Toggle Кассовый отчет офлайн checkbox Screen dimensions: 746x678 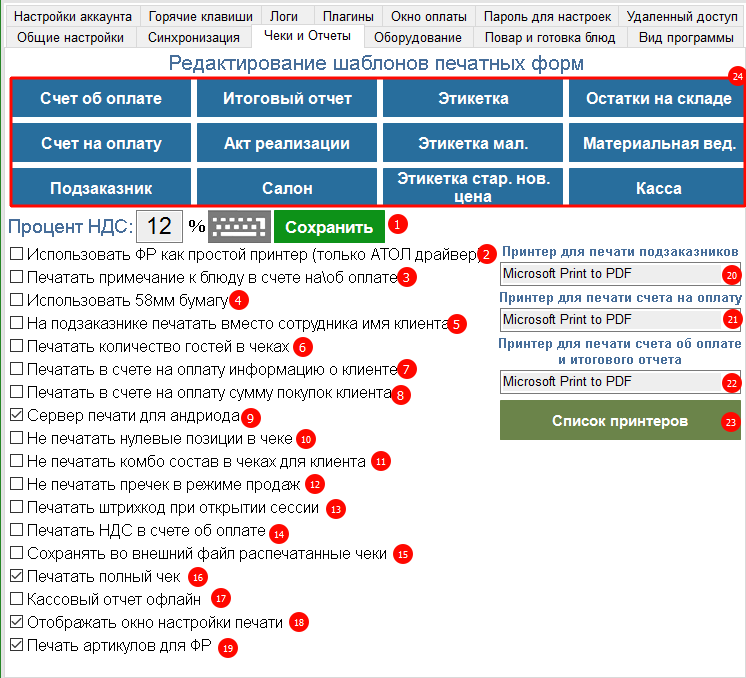coord(17,599)
